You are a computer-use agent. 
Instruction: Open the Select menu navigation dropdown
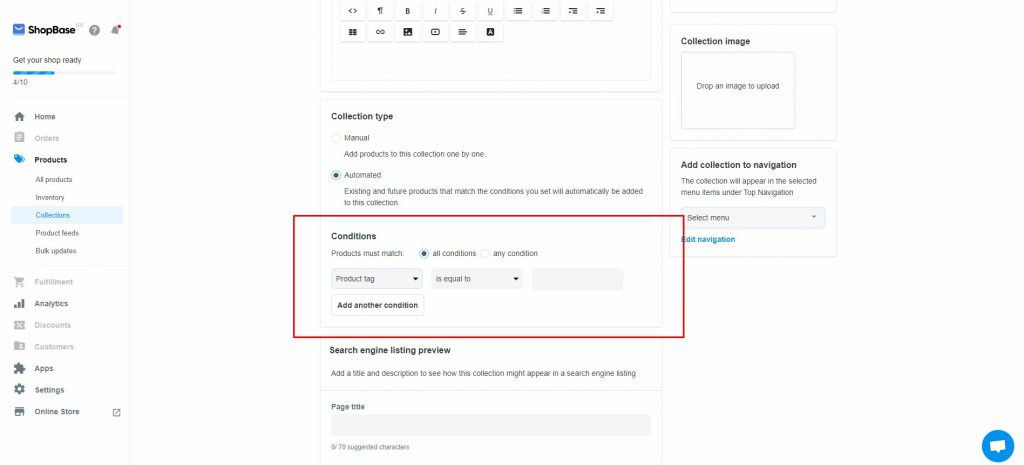753,217
